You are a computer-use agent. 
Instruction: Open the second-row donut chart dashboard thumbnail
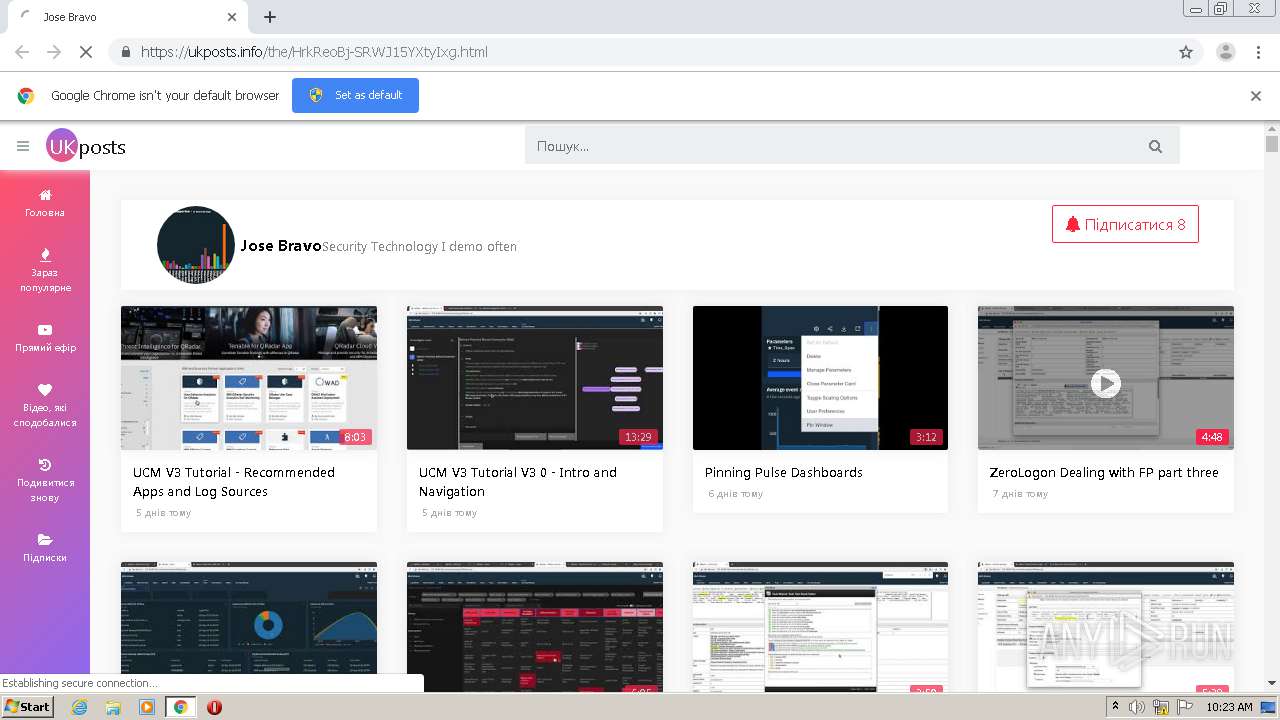pos(249,626)
